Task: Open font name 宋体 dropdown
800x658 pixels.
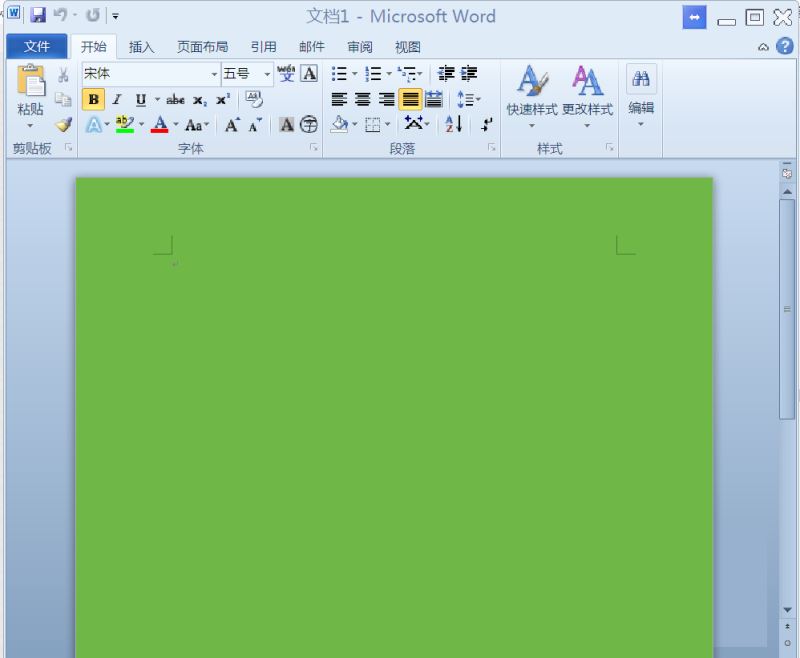Action: pyautogui.click(x=214, y=74)
